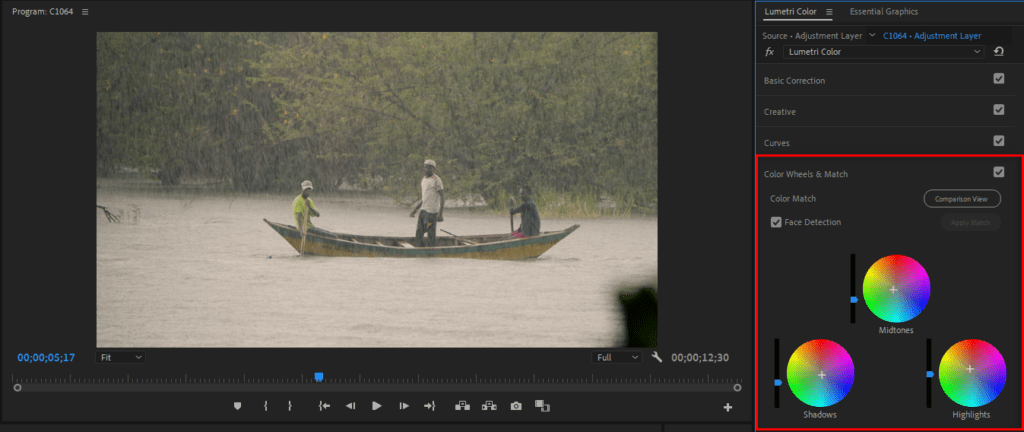This screenshot has height=432, width=1024.
Task: Click the Add Marker icon
Action: tap(237, 406)
